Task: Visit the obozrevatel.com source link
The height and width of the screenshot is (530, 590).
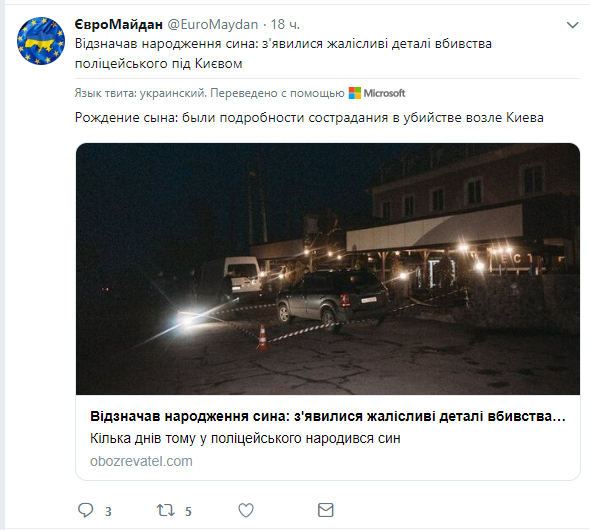Action: (141, 461)
